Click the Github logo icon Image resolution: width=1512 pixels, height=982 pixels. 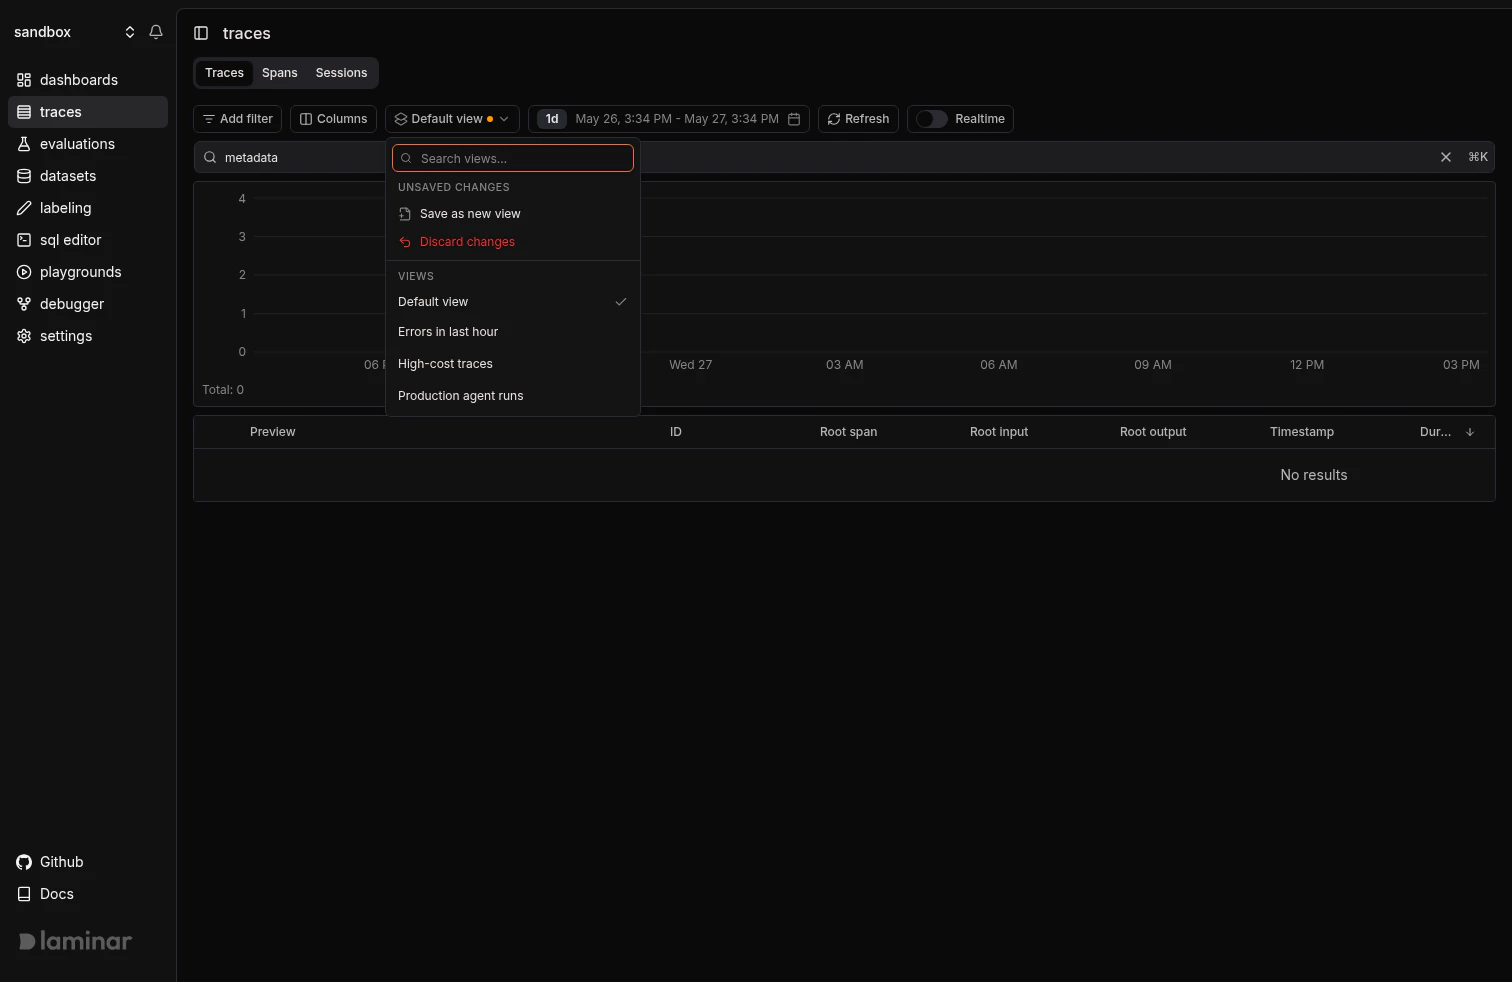click(x=24, y=862)
